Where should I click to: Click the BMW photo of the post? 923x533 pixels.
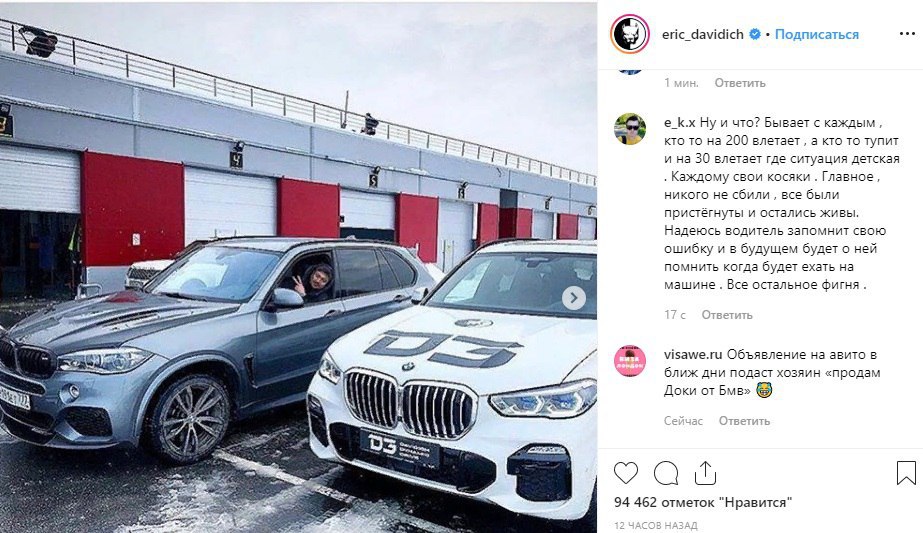pyautogui.click(x=298, y=266)
